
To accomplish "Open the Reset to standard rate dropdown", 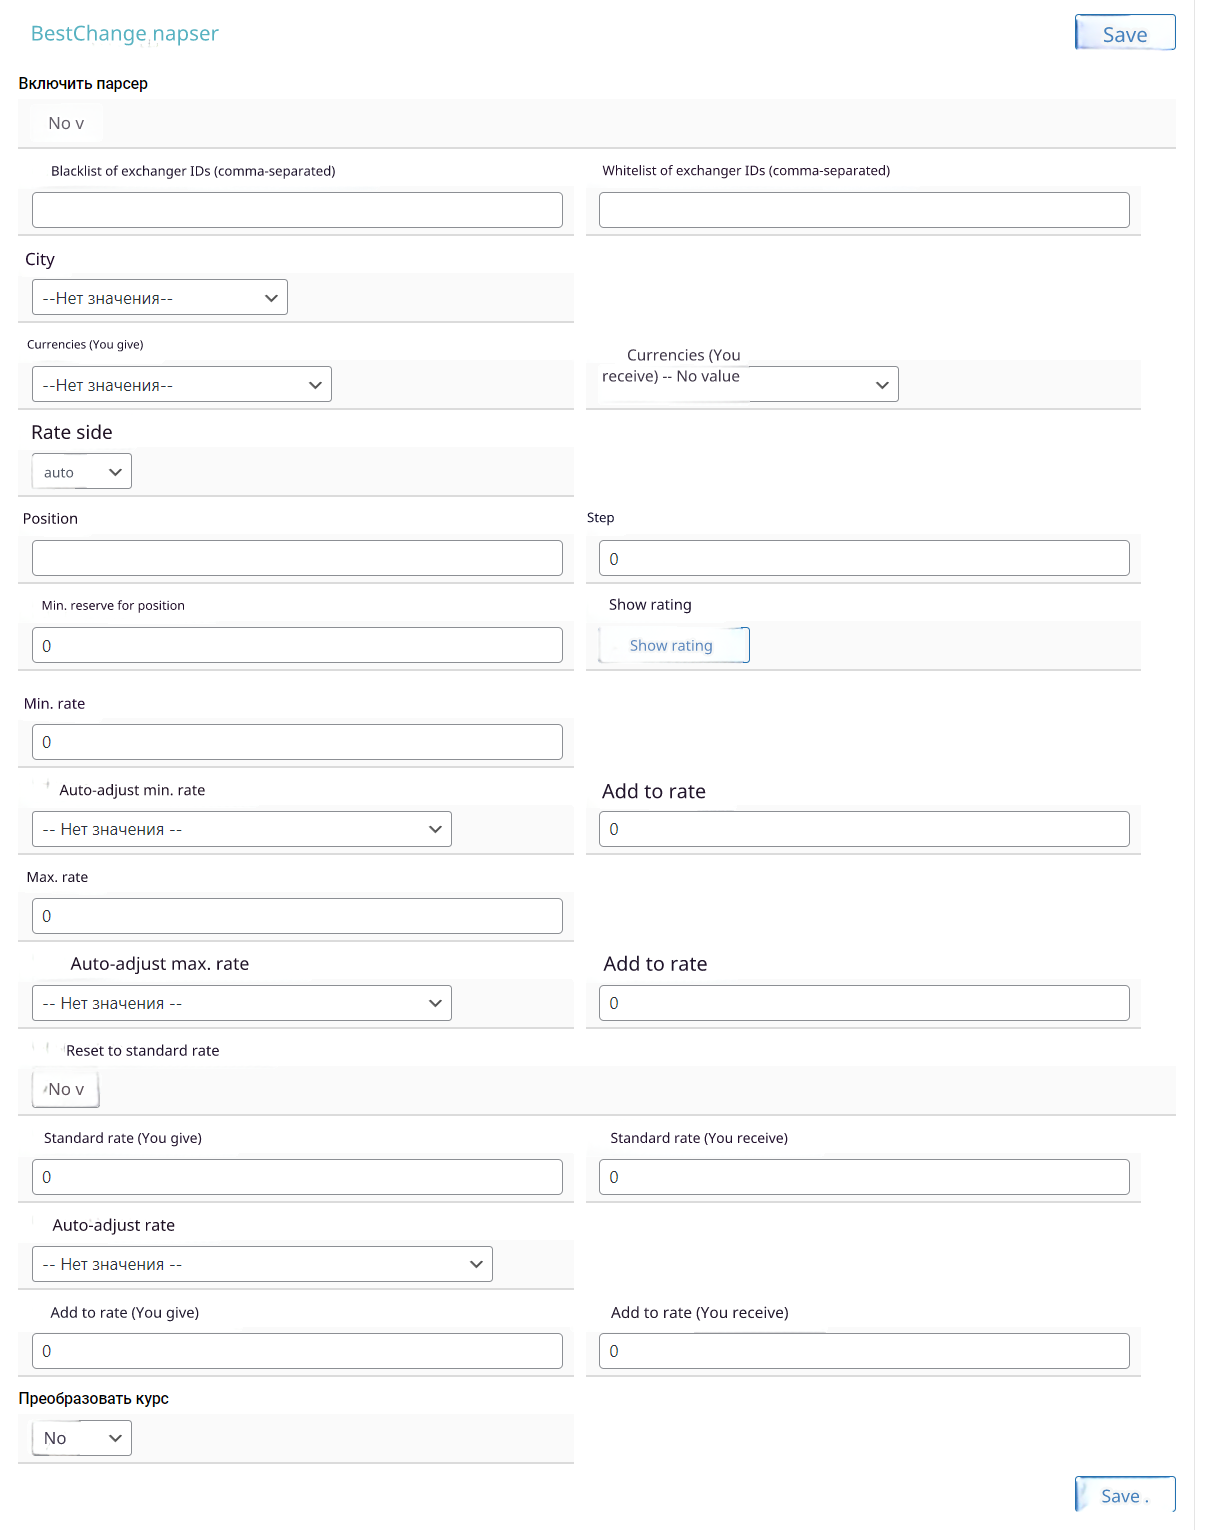I will coord(66,1089).
